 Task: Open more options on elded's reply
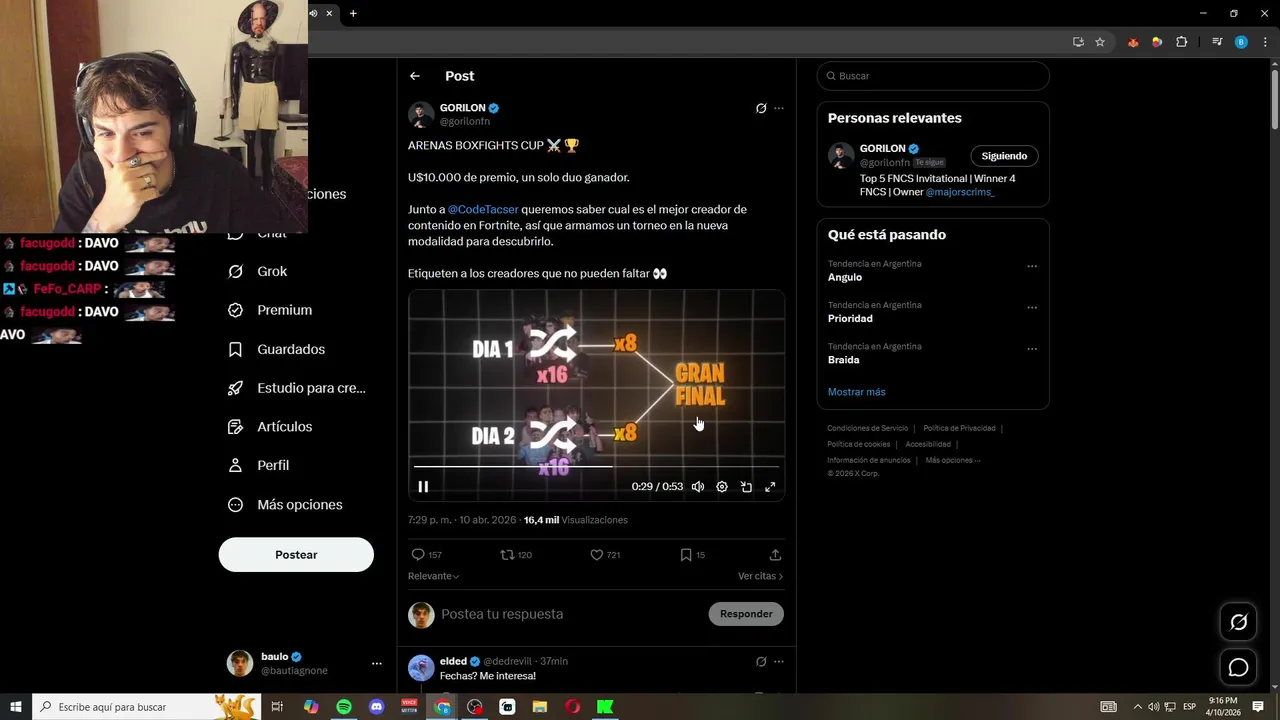click(779, 661)
